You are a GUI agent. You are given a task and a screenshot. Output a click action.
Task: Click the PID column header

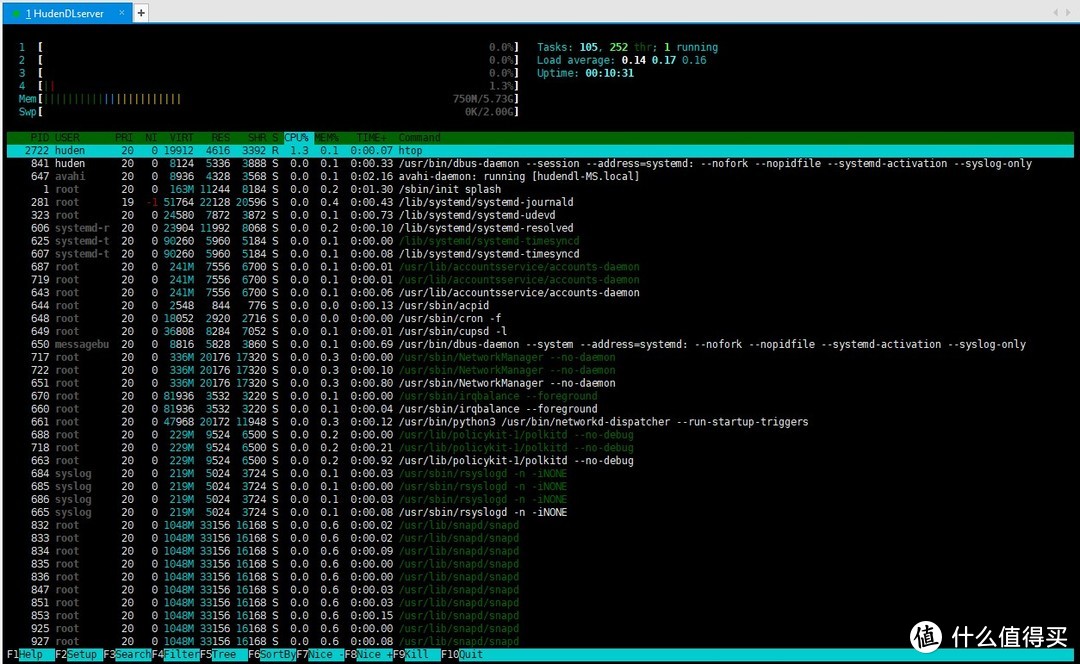pos(39,138)
